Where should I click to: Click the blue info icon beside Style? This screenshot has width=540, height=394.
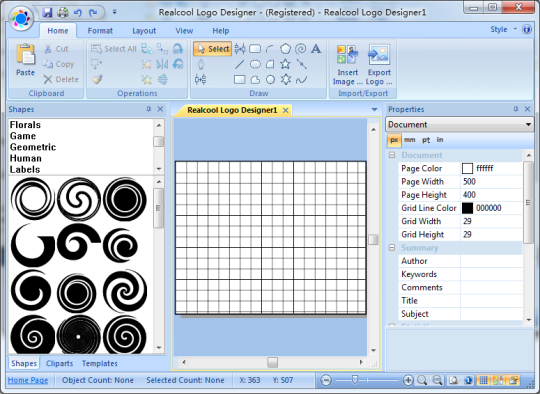click(527, 29)
